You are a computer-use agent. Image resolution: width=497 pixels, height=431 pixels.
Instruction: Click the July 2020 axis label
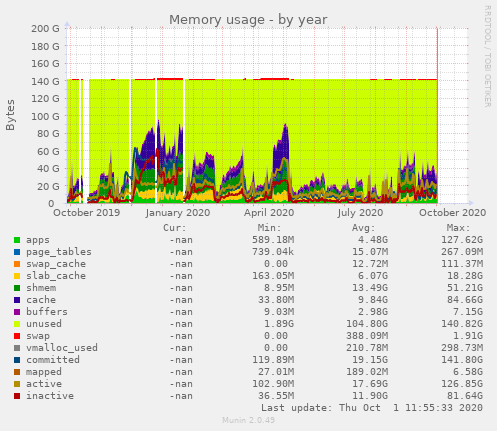pyautogui.click(x=360, y=213)
